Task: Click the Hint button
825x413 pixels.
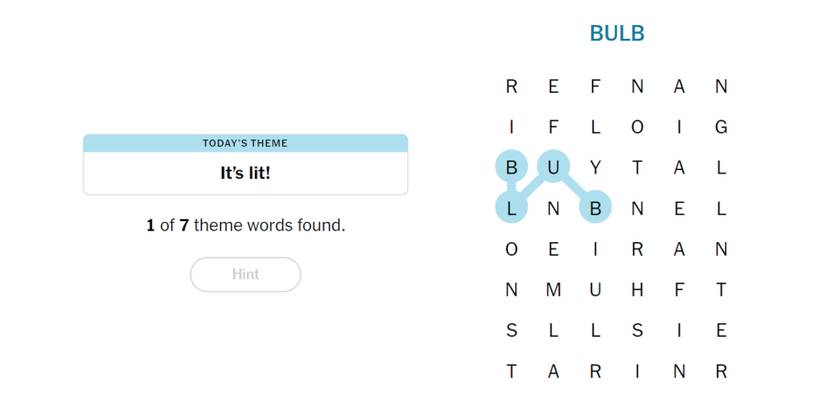Action: [x=245, y=275]
